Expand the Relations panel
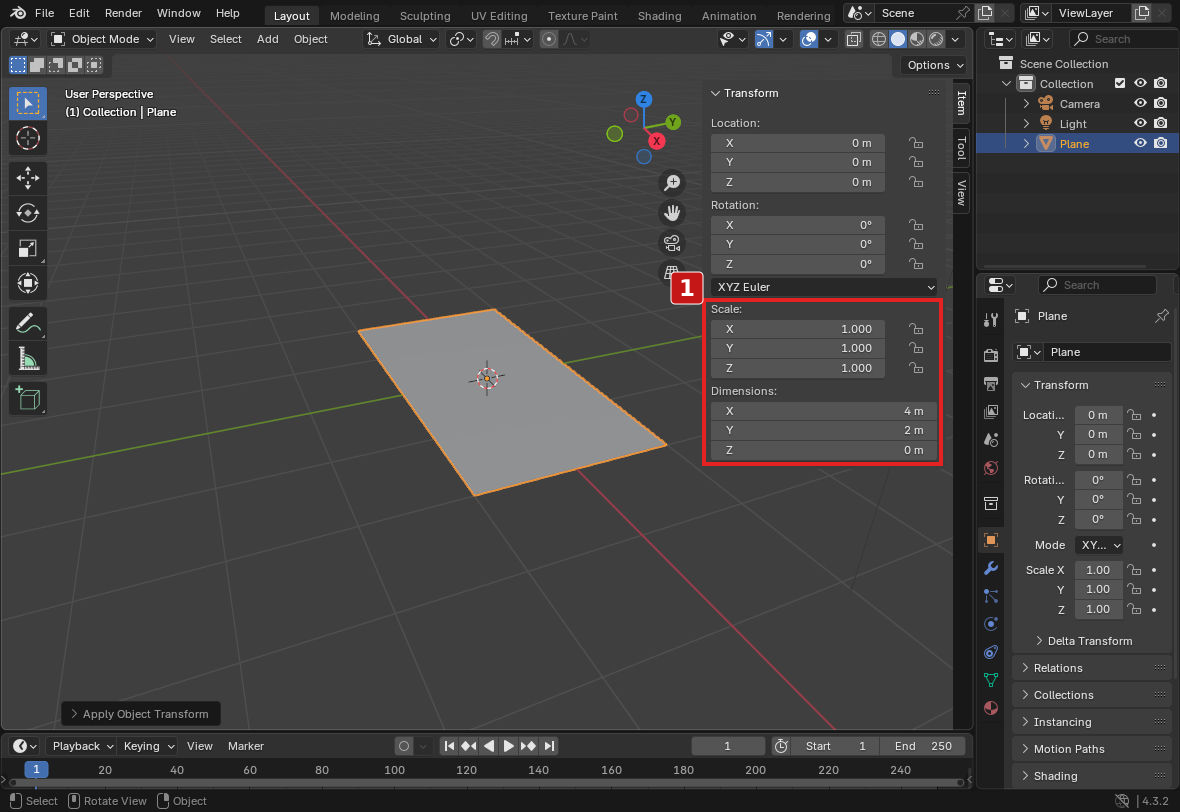 coord(1057,668)
